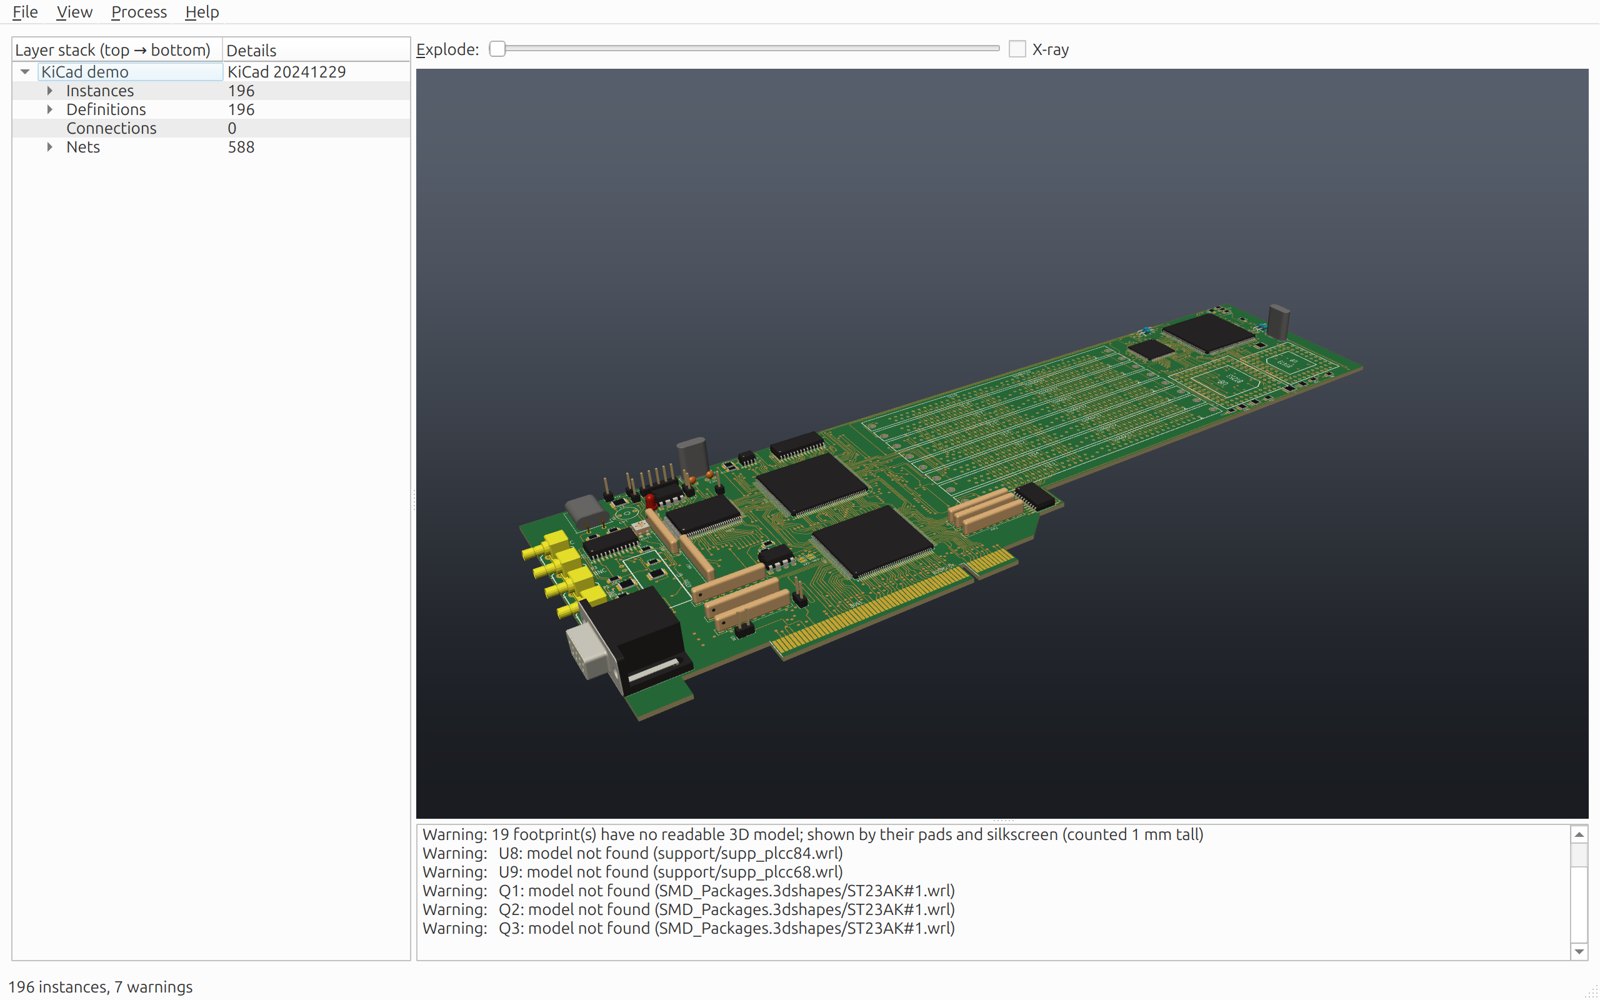This screenshot has width=1600, height=1000.
Task: Click the Q3 model not found warning
Action: [x=689, y=929]
